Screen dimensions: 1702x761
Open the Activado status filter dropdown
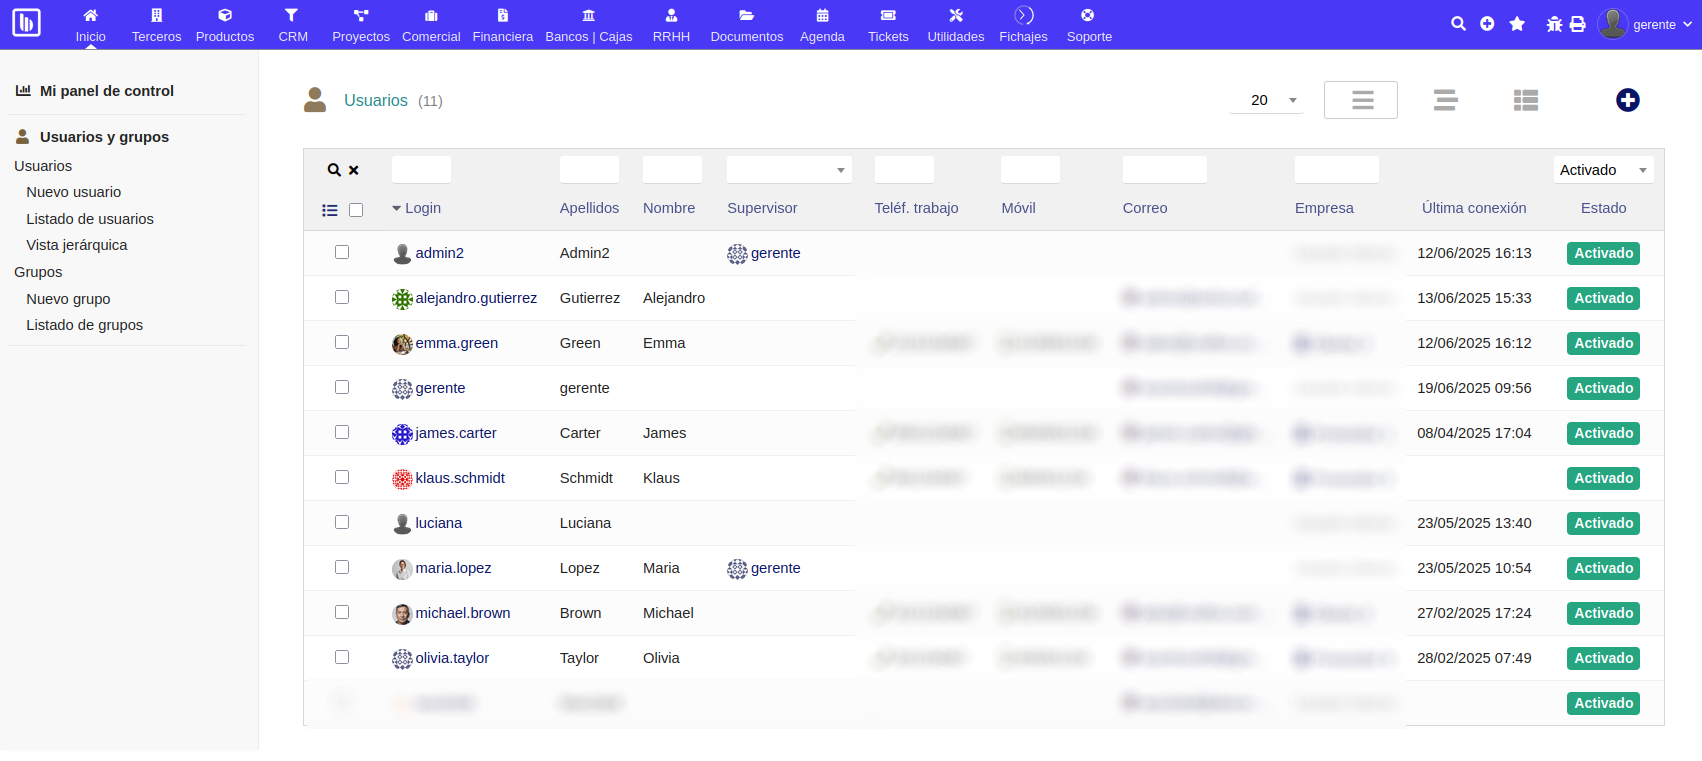1603,170
